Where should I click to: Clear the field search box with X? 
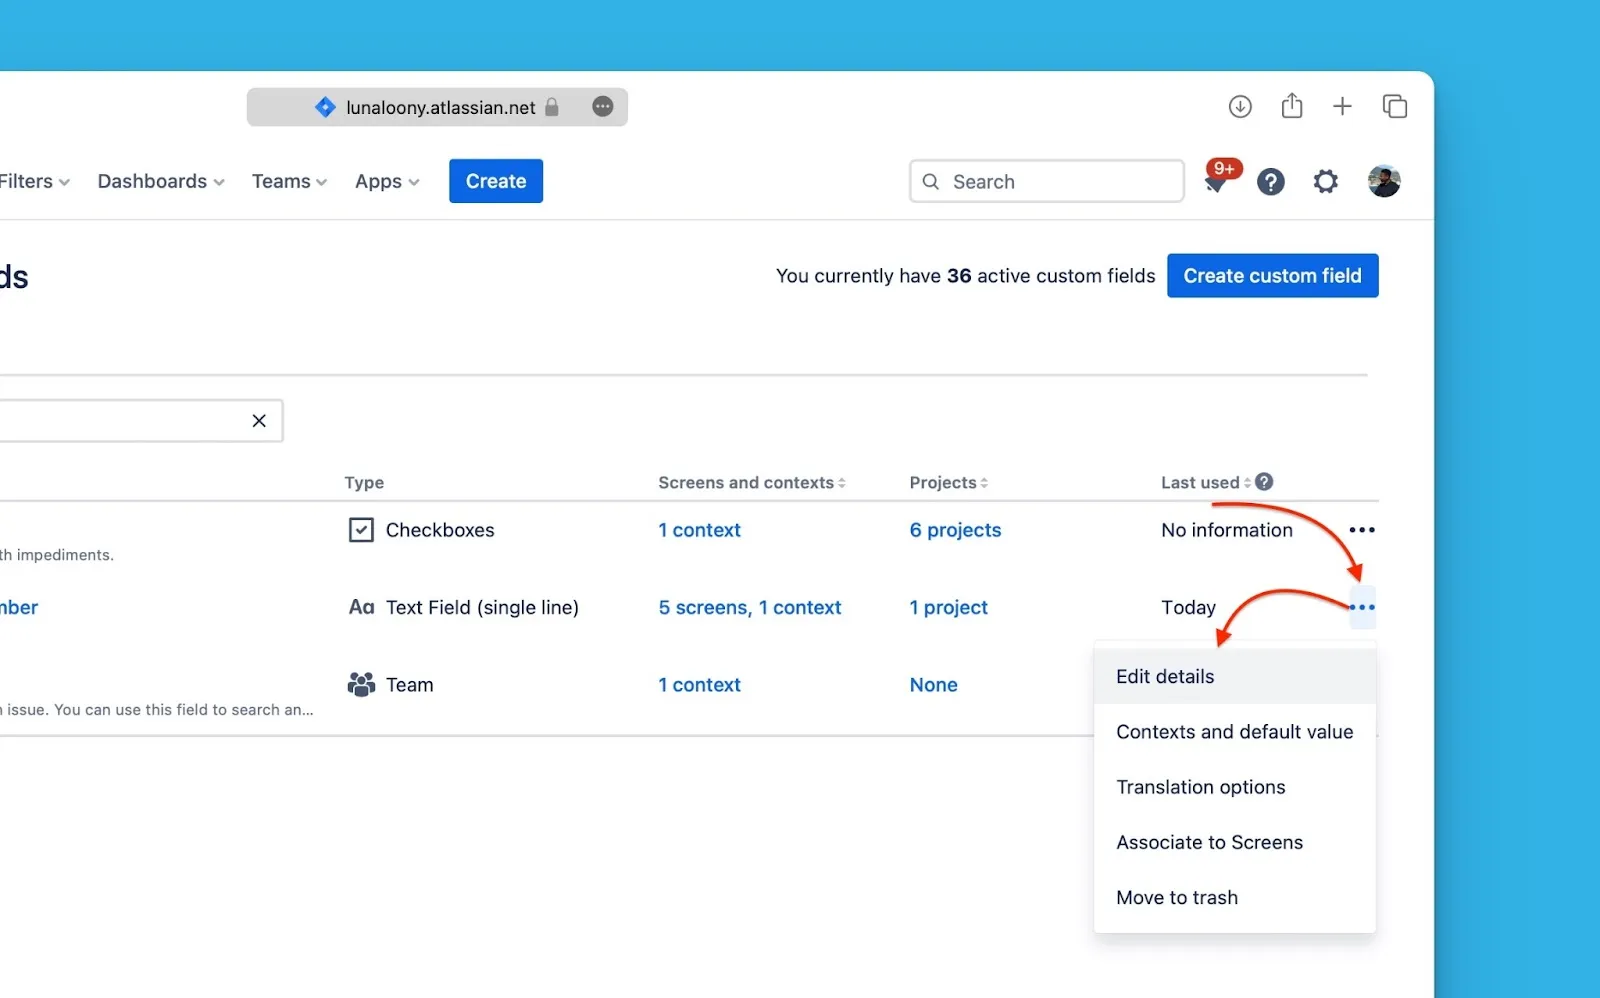pos(259,421)
